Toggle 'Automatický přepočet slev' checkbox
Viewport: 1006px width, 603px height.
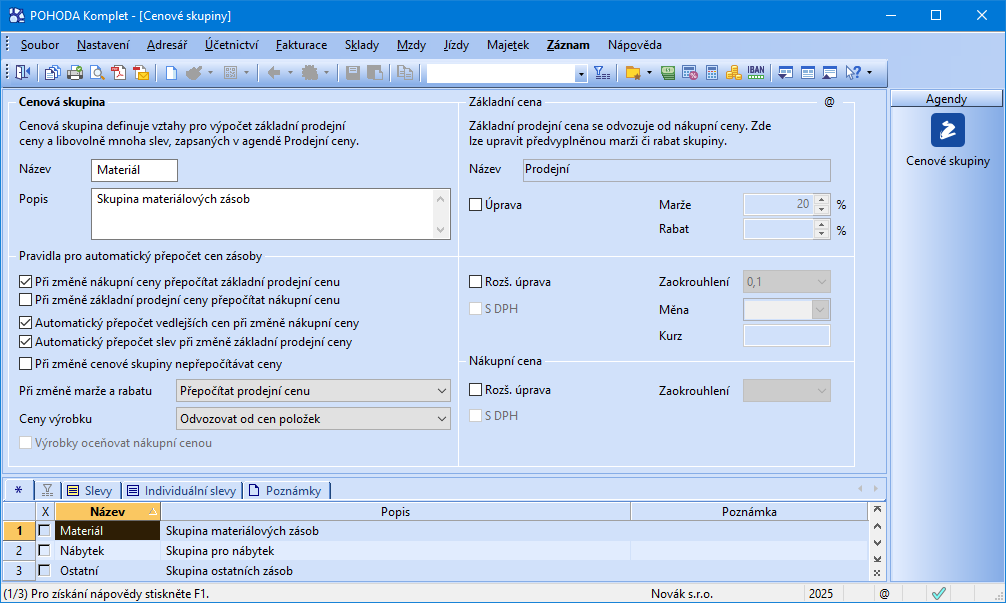26,342
